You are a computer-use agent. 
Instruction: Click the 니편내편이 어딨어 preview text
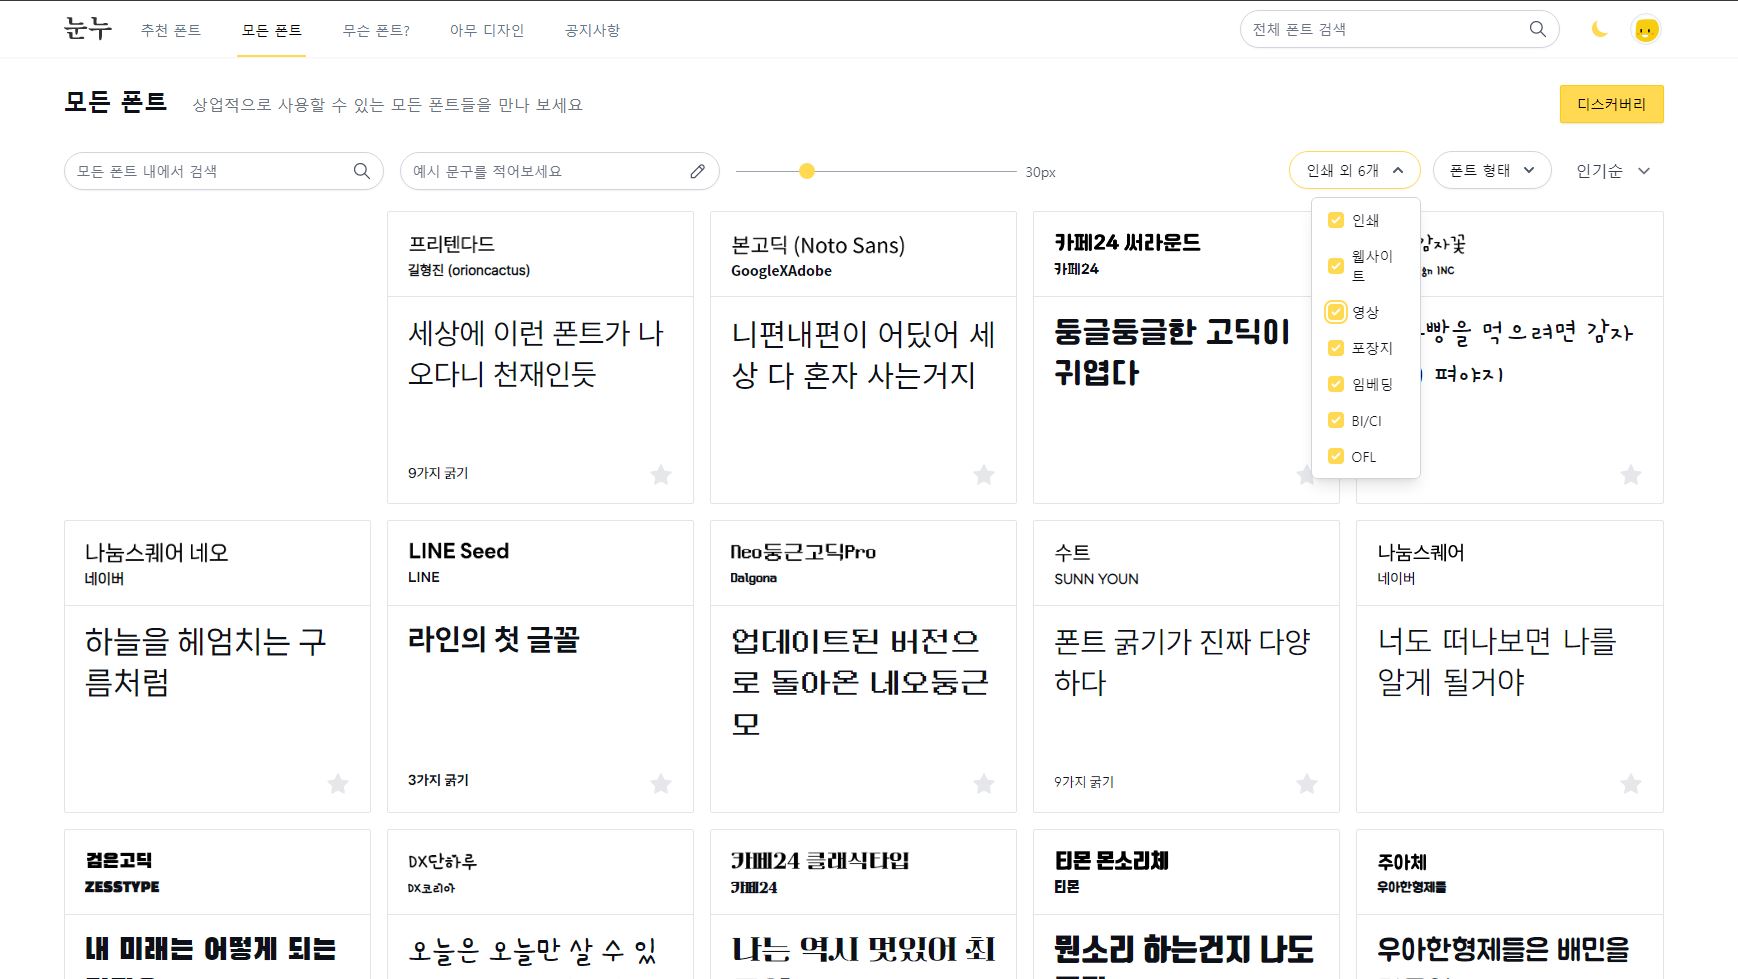(863, 354)
